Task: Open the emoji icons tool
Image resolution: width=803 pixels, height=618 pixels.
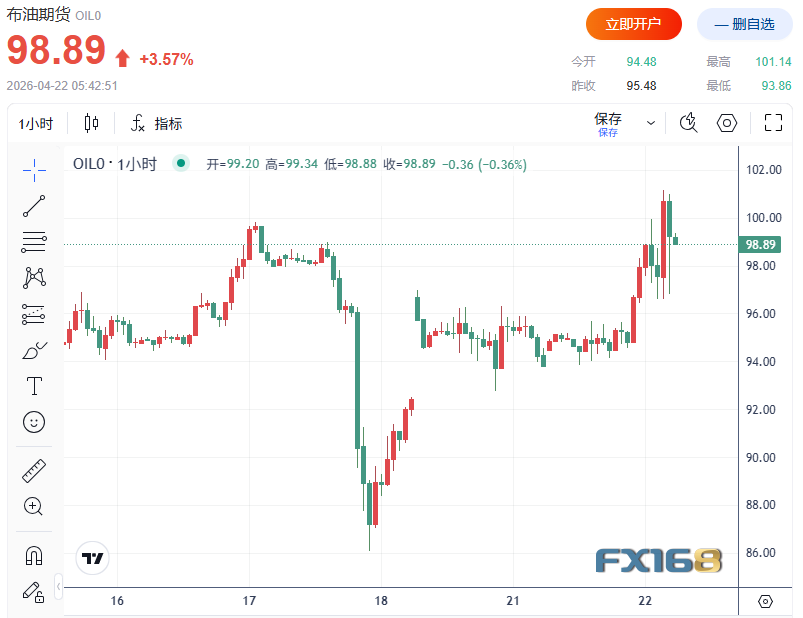Action: 34,422
